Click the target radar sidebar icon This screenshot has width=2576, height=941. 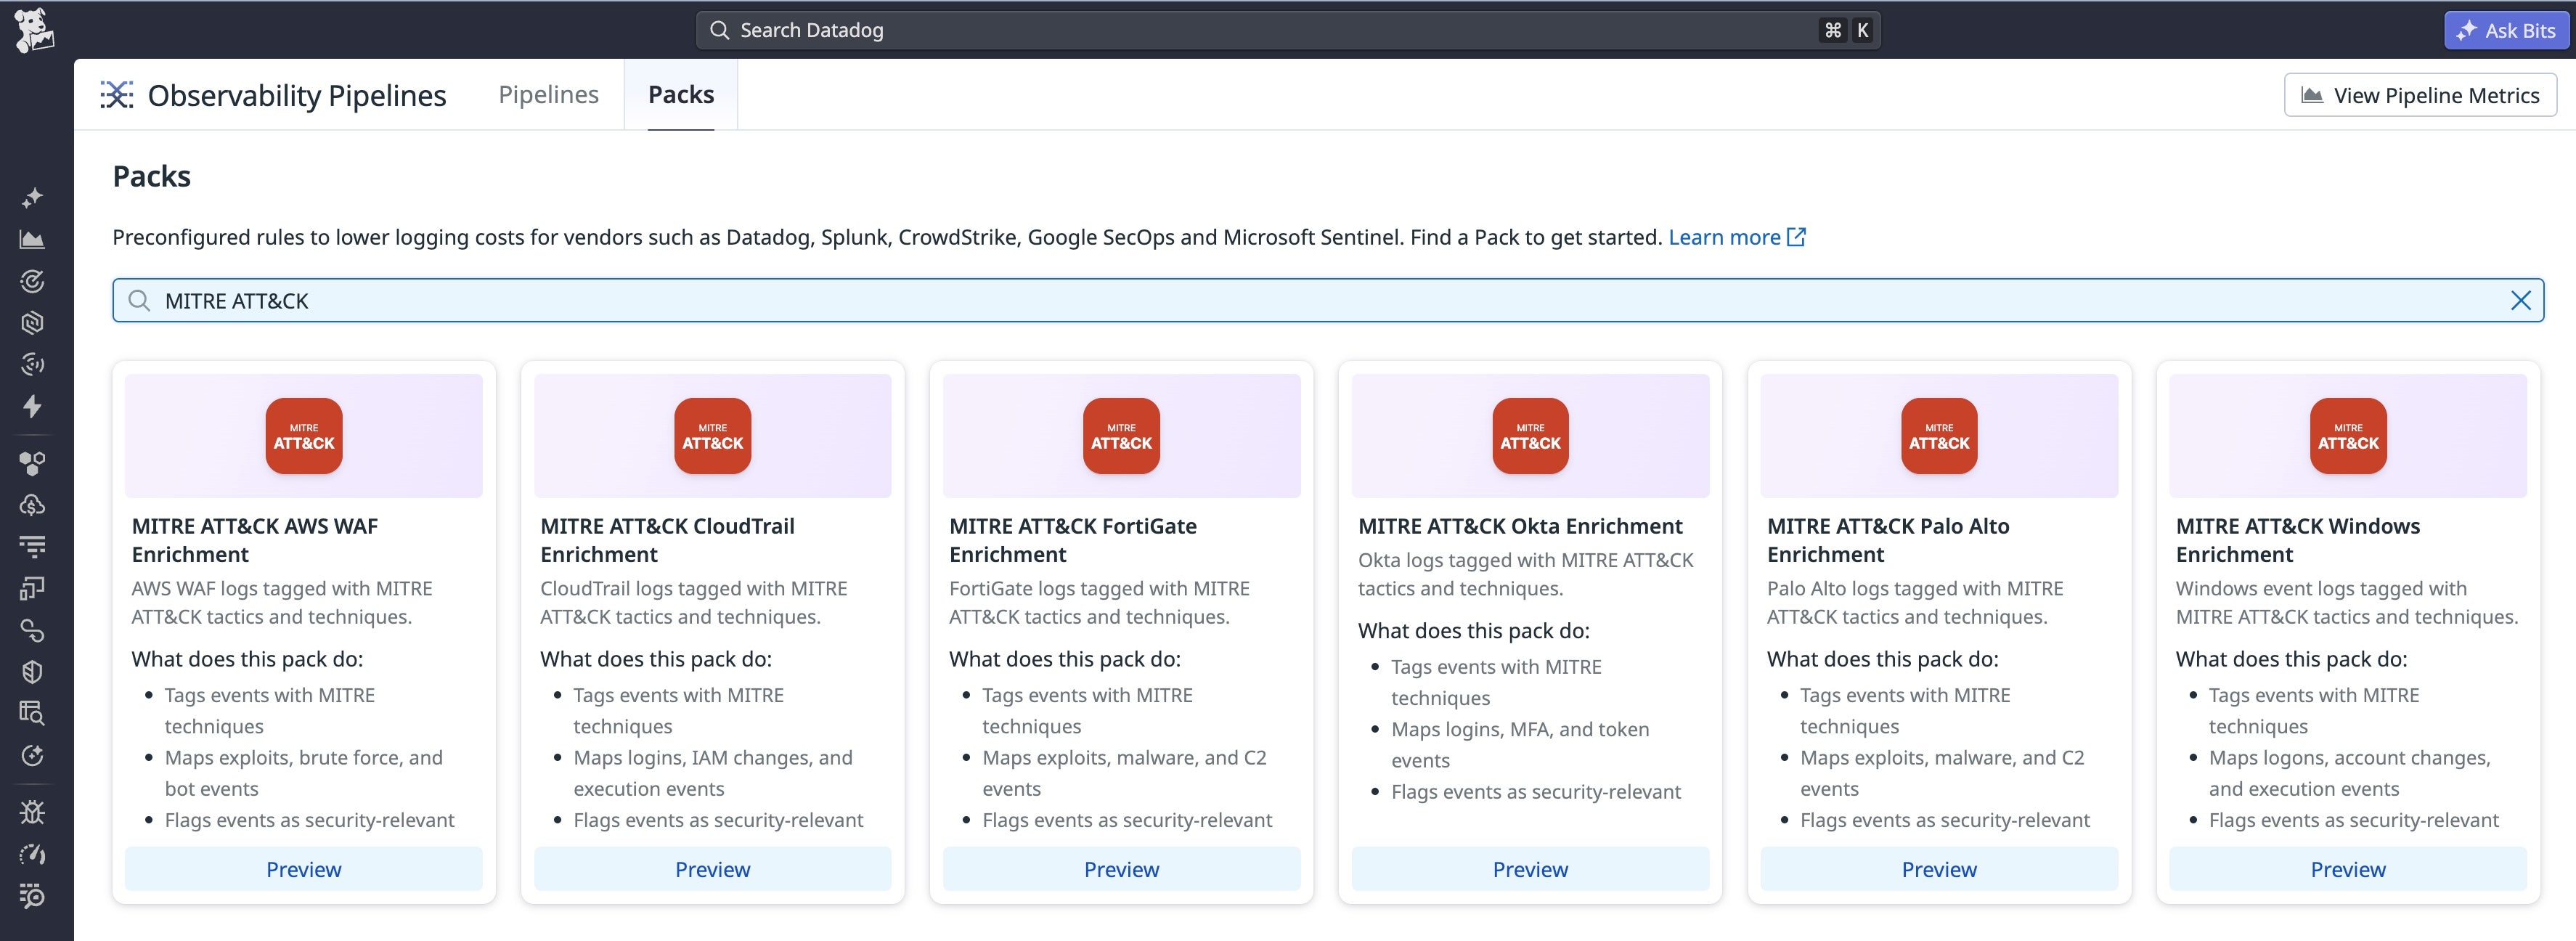(32, 282)
